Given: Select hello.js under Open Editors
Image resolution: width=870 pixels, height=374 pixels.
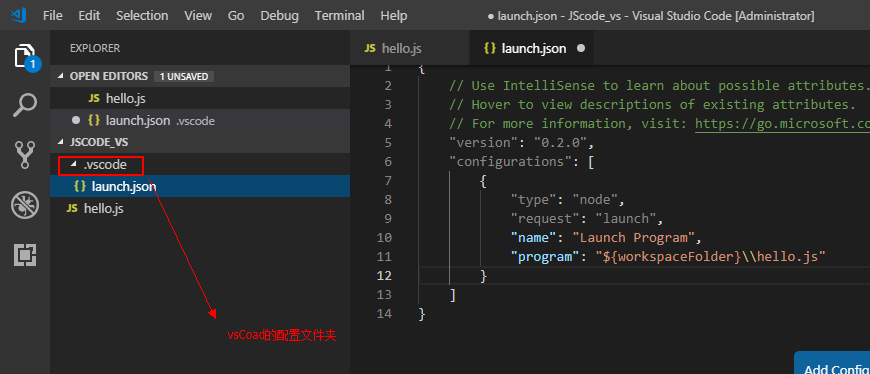Looking at the screenshot, I should [200, 99].
